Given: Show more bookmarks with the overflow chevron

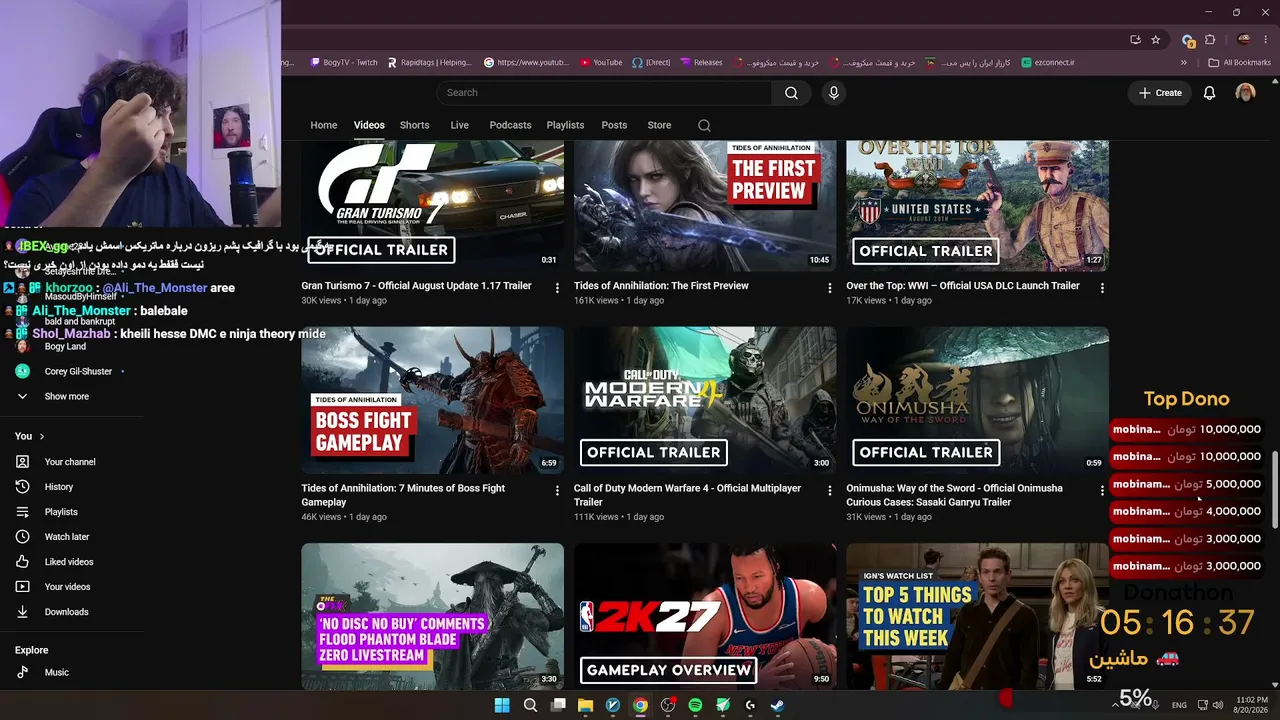Looking at the screenshot, I should pos(1183,62).
